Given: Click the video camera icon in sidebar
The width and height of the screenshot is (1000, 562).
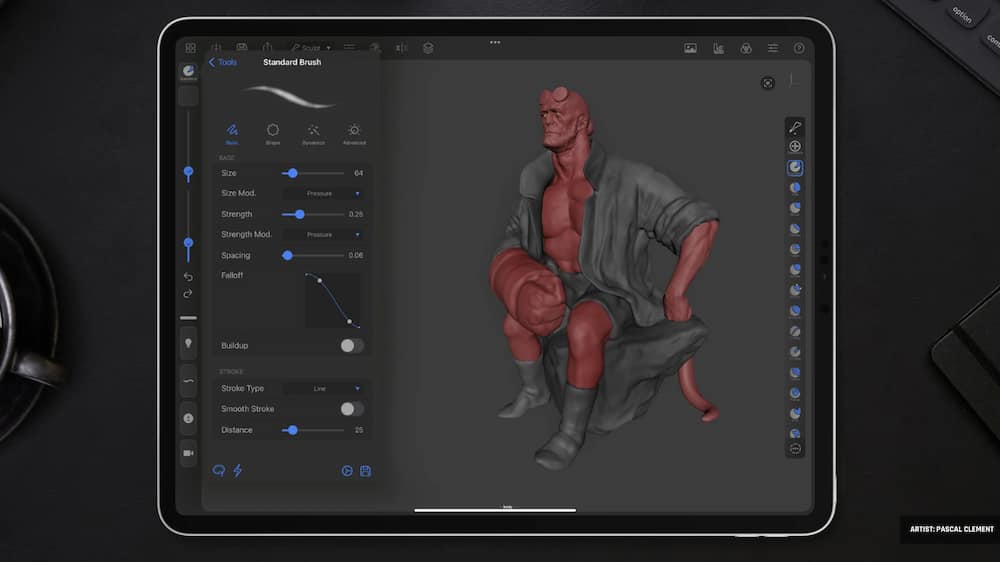Looking at the screenshot, I should tap(188, 453).
